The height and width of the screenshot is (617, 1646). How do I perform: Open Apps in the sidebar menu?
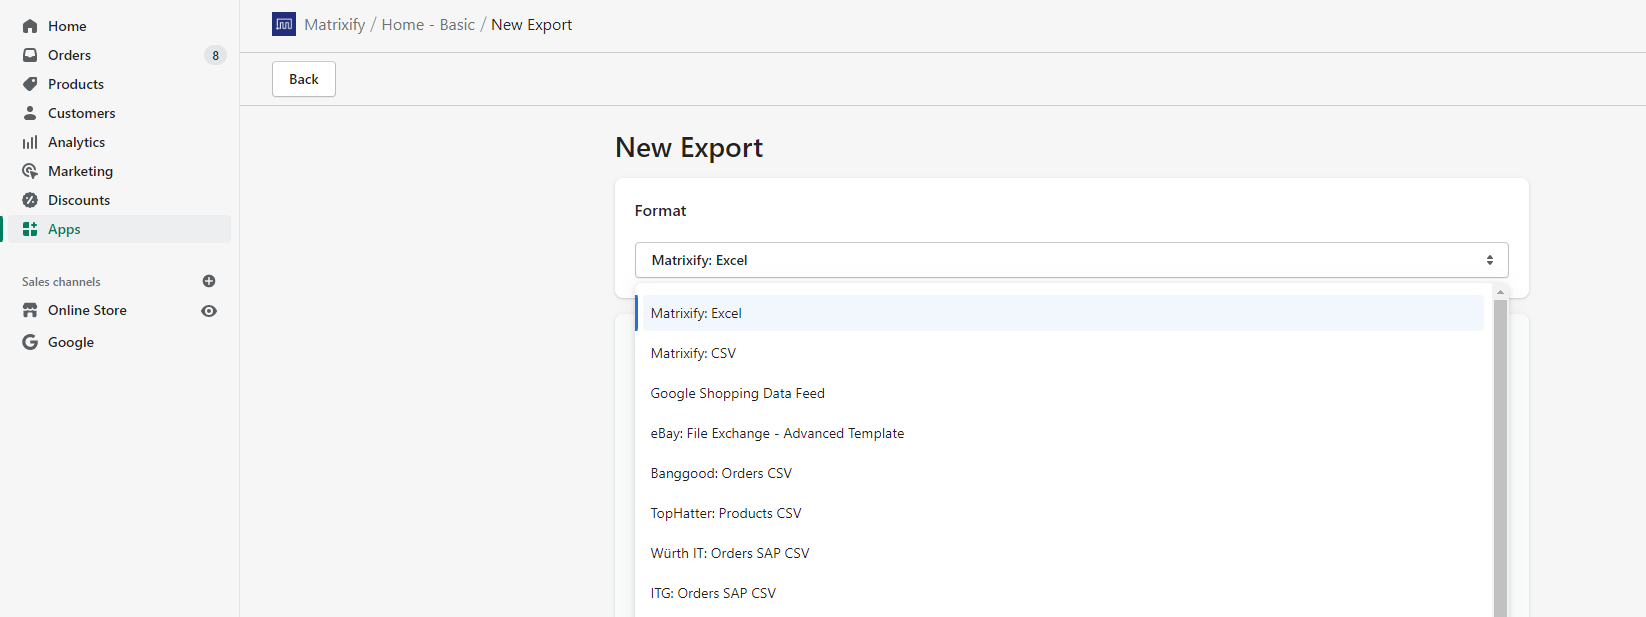[x=64, y=229]
